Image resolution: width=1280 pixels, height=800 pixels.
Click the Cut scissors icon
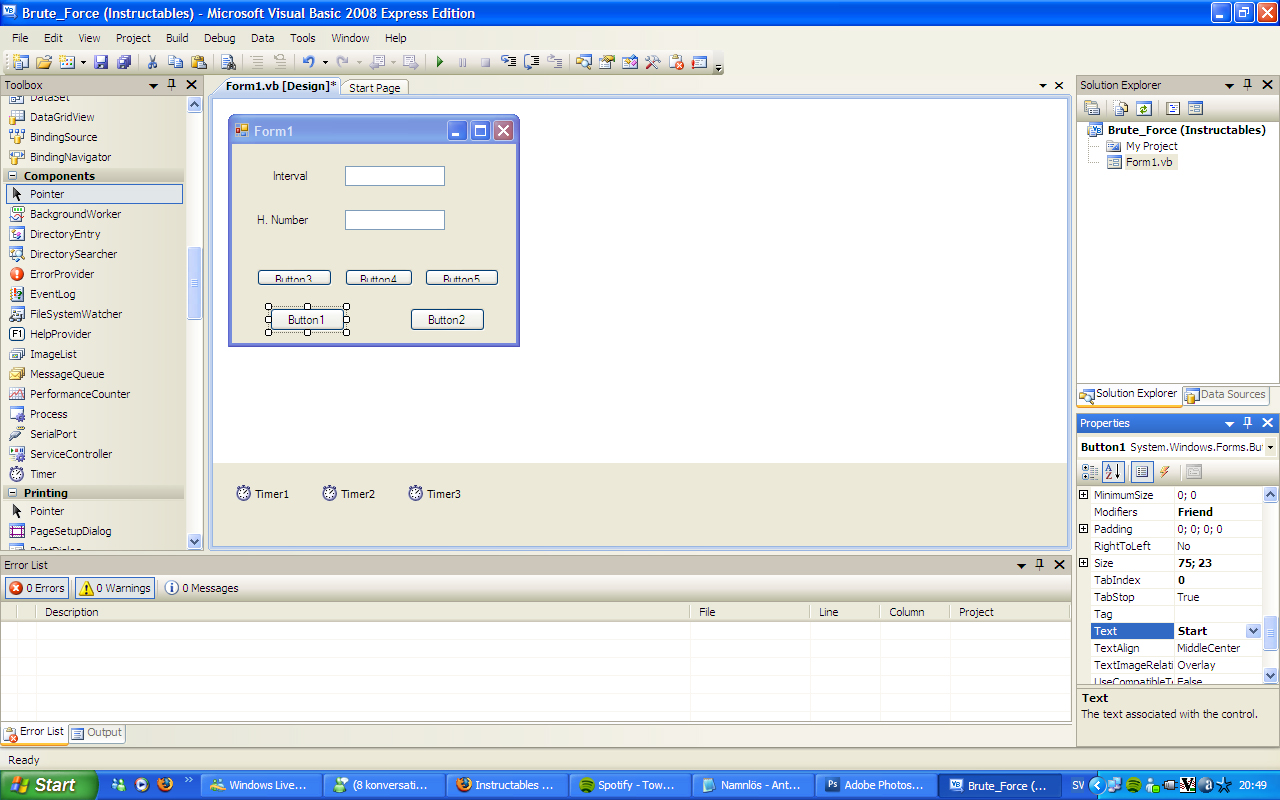click(x=151, y=62)
